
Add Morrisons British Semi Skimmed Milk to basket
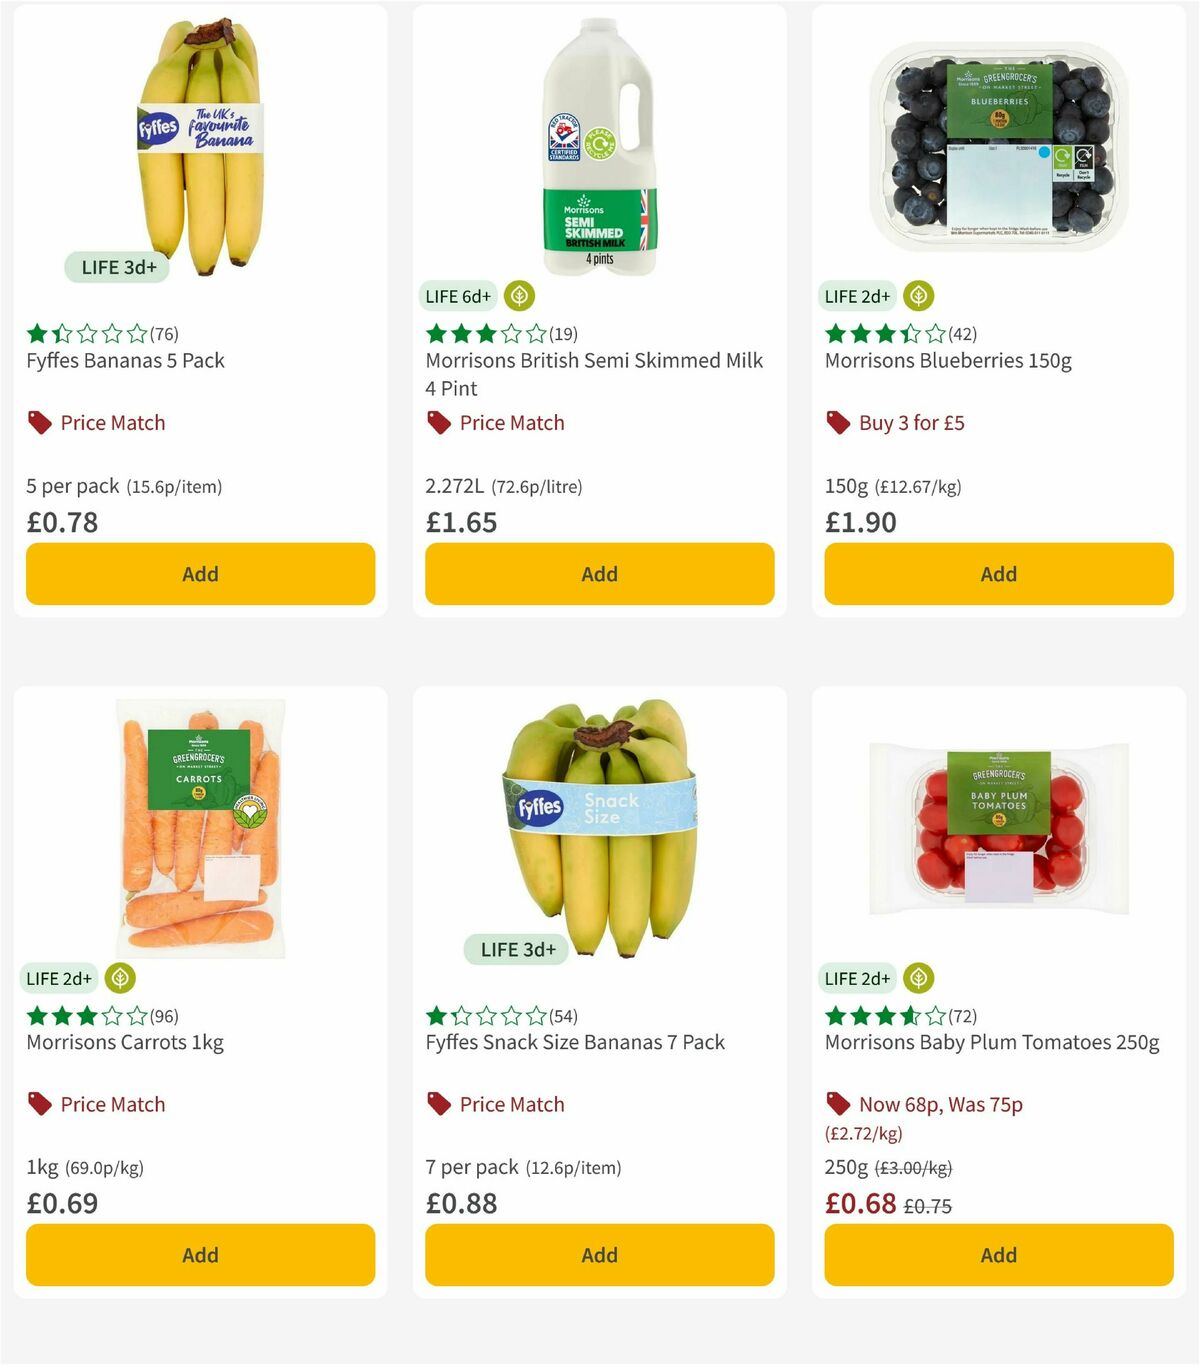tap(598, 574)
